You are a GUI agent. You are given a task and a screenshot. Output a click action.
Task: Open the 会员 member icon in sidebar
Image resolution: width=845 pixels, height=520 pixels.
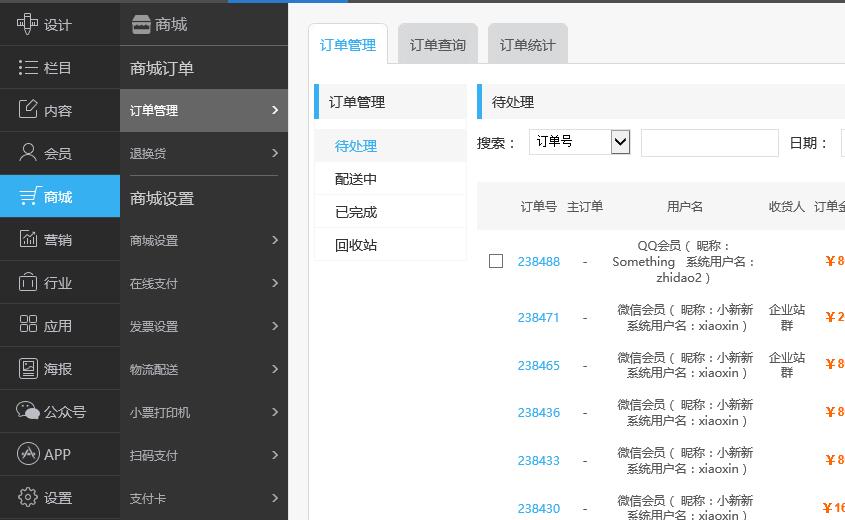(x=28, y=153)
